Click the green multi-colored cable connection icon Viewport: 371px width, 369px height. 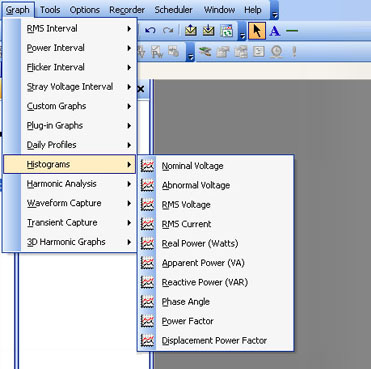tap(205, 51)
